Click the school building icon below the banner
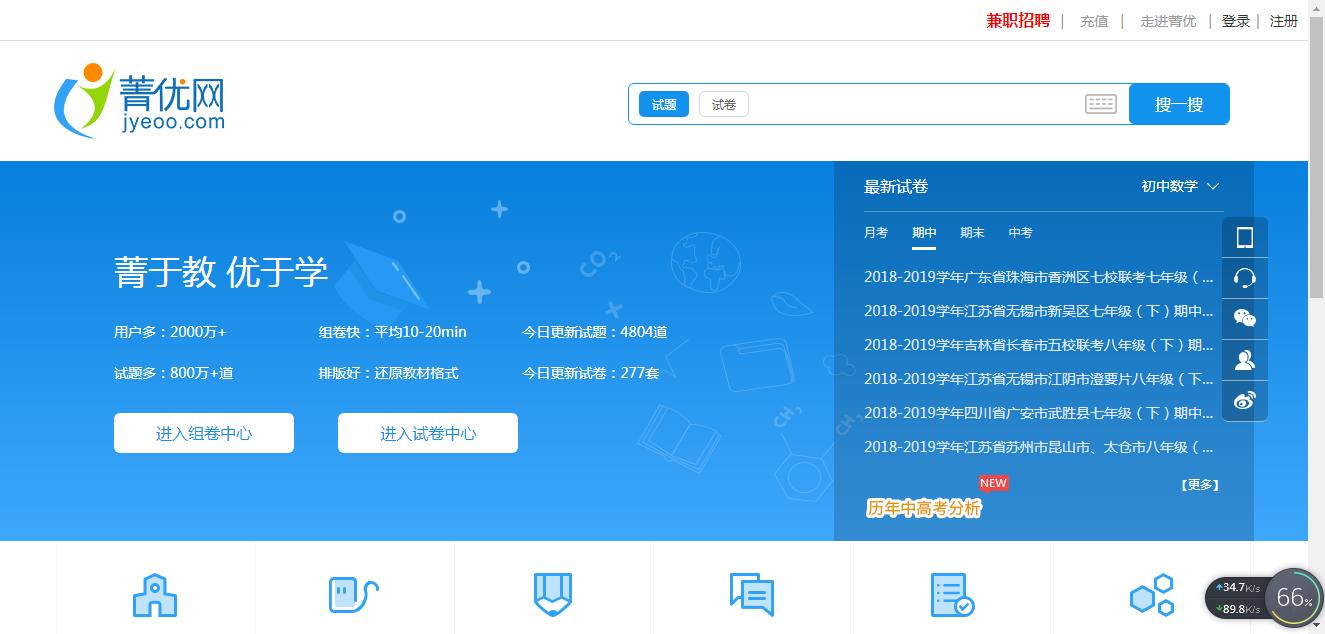This screenshot has width=1325, height=634. 155,593
